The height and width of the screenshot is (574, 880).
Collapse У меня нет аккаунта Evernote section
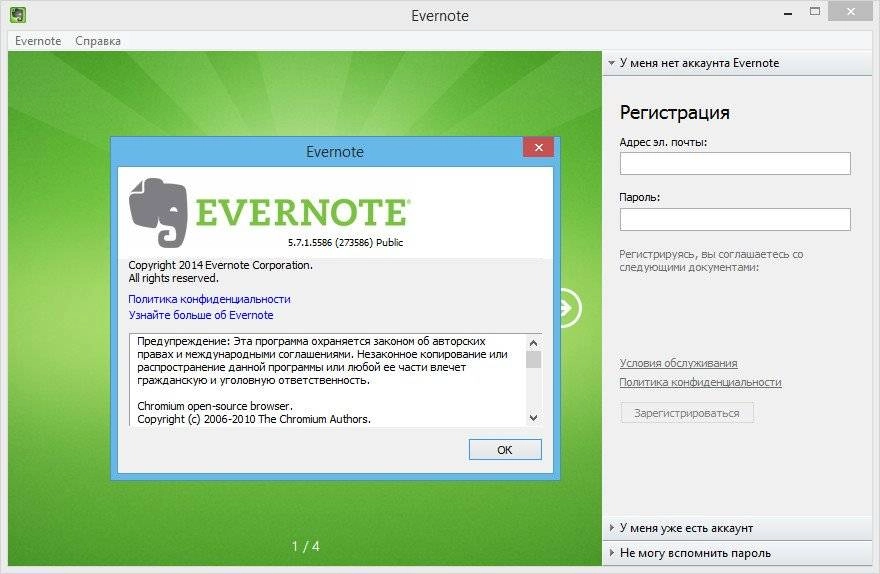click(737, 63)
